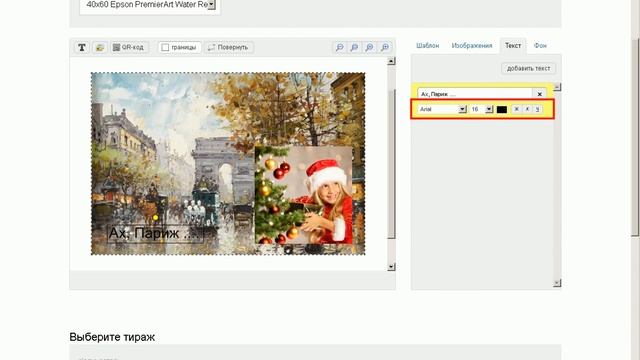Click the Выберите тираж heading

point(112,337)
